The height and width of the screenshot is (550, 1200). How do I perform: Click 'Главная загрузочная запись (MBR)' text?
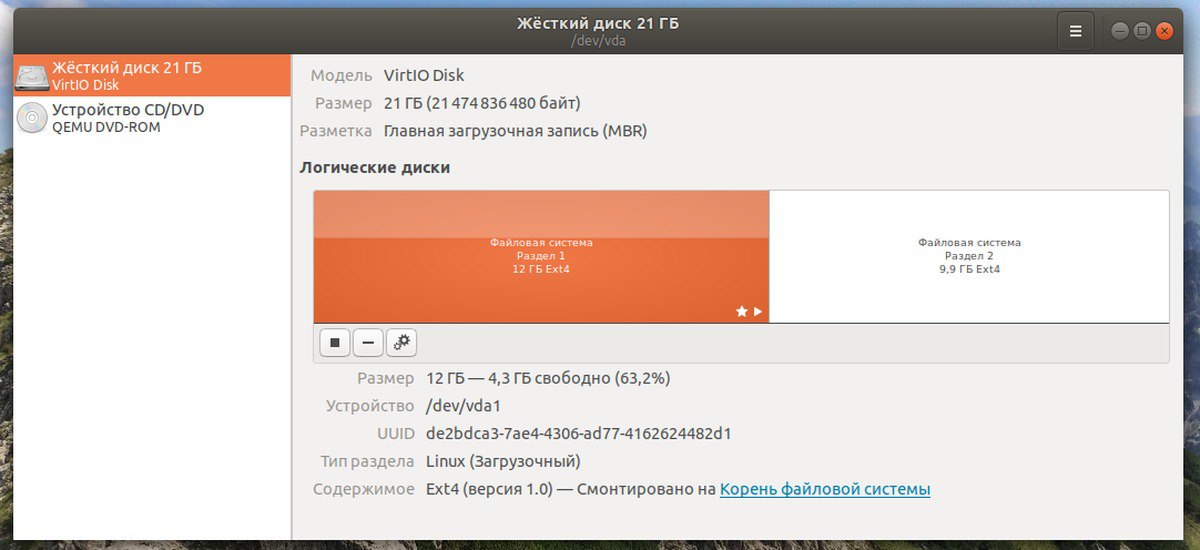(515, 131)
